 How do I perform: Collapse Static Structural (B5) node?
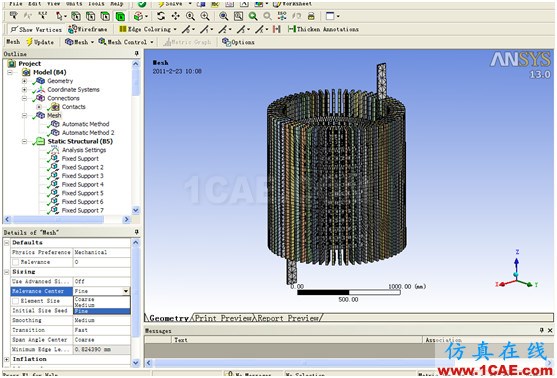(25, 141)
